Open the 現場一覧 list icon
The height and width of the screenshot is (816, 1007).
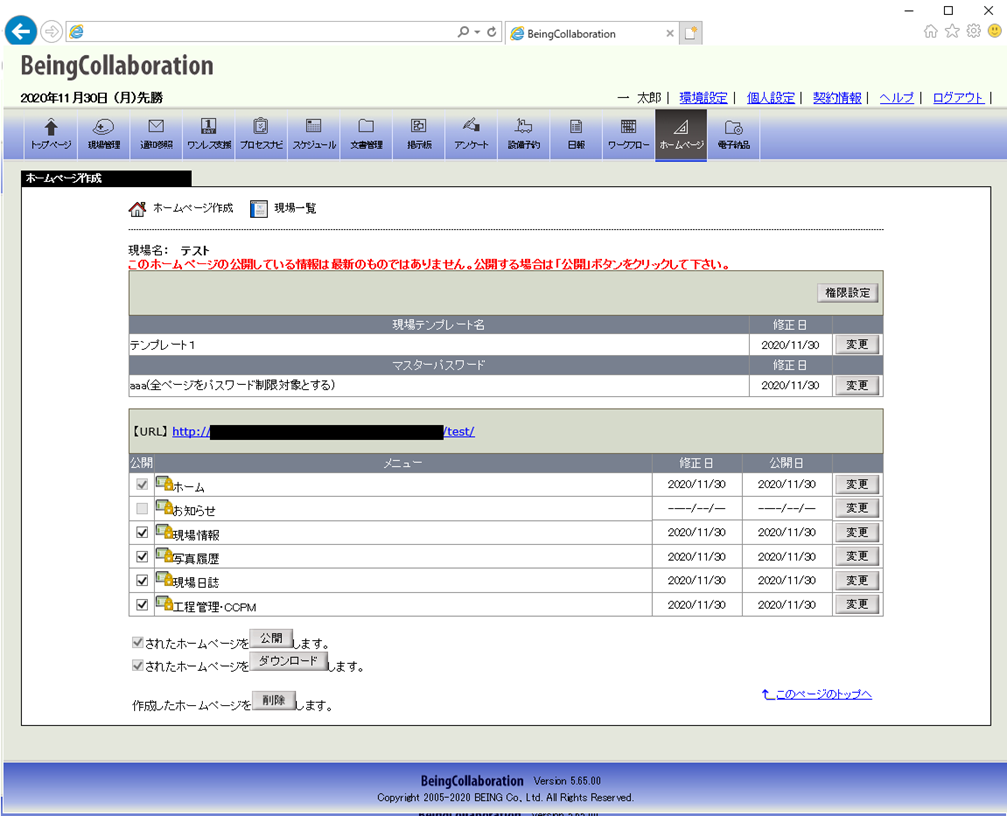[x=259, y=209]
